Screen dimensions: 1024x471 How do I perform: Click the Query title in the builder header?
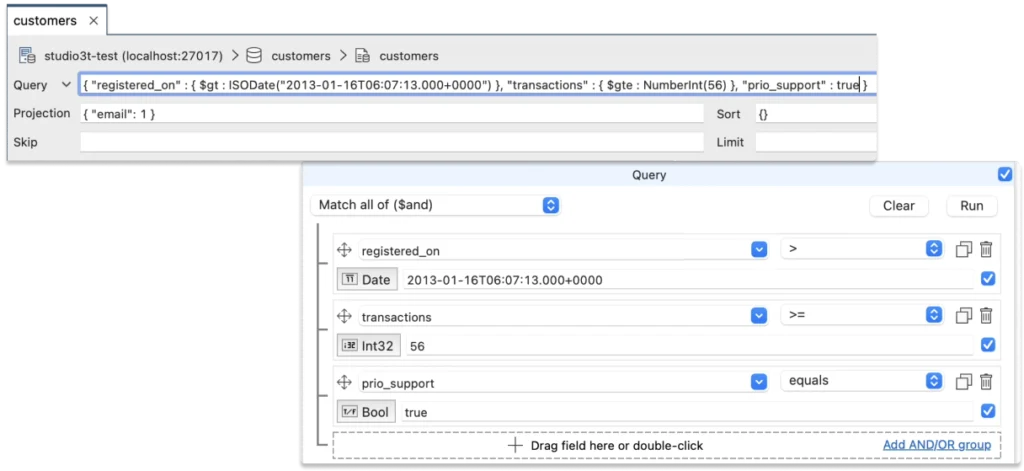(x=649, y=174)
